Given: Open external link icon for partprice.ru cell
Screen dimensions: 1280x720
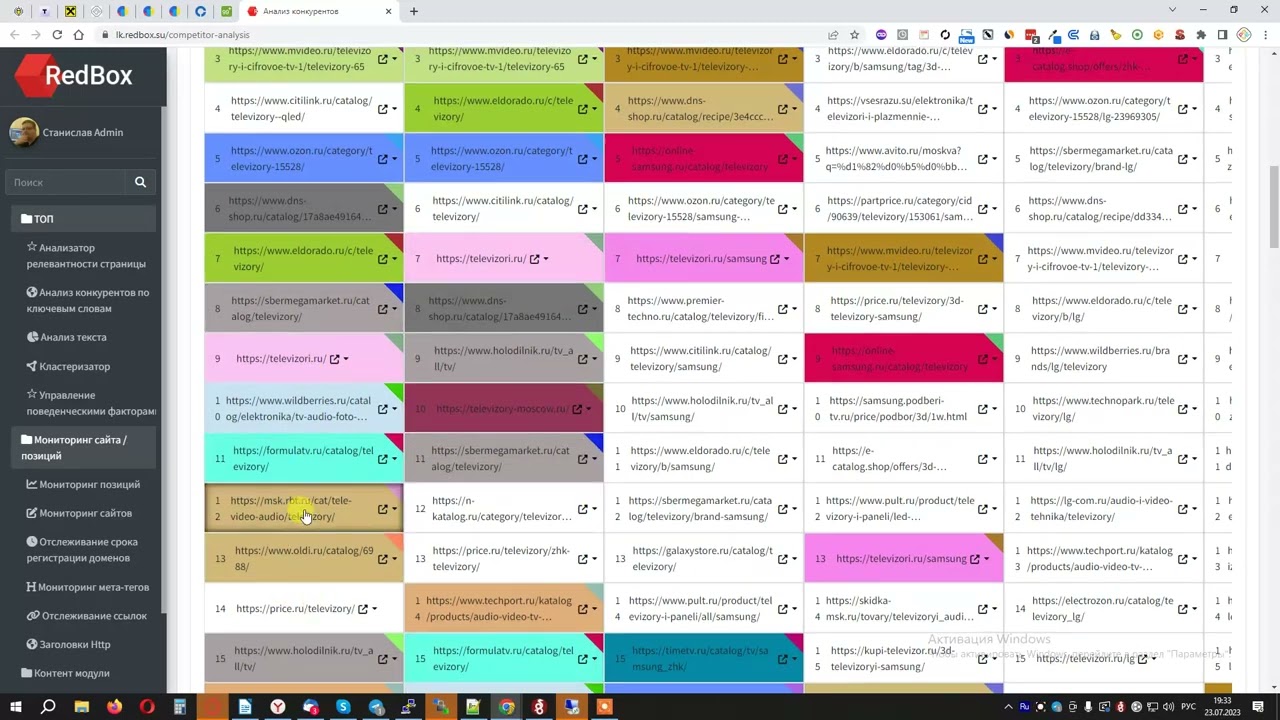Looking at the screenshot, I should pos(983,209).
